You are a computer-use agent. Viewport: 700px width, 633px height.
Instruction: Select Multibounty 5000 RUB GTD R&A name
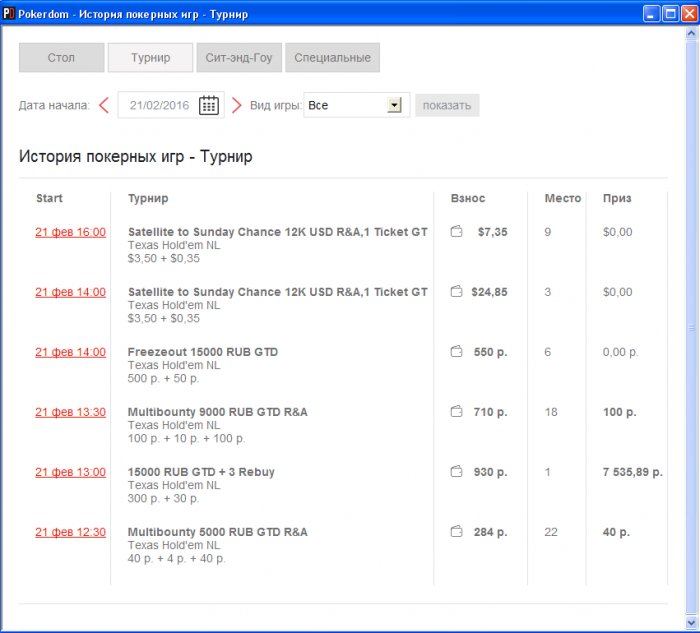pyautogui.click(x=217, y=532)
